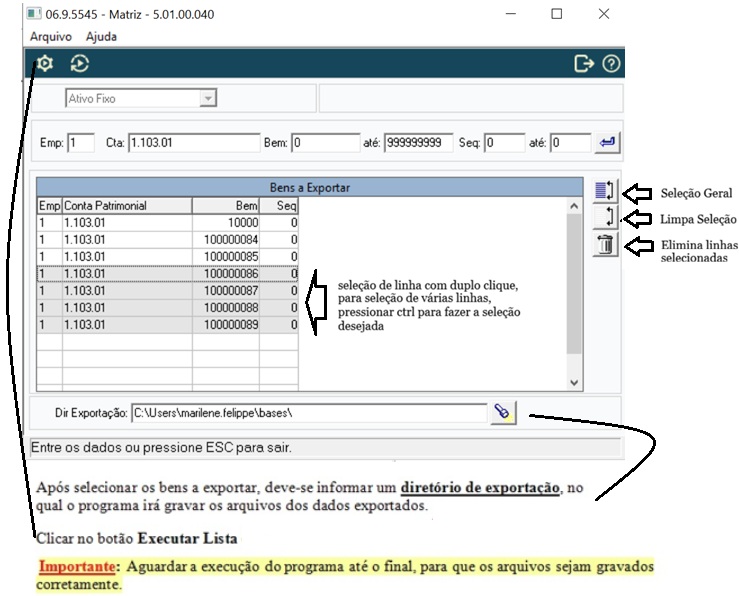739x596 pixels.
Task: Open the Ativo Fixo dropdown arrow
Action: coord(207,98)
